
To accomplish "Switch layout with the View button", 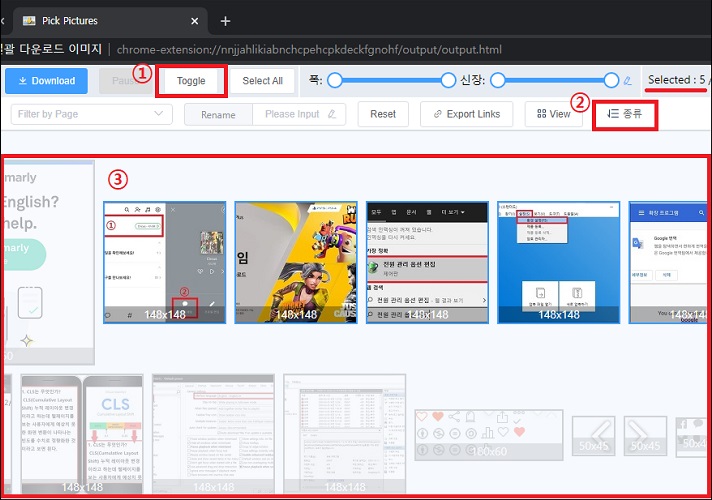I will (554, 114).
